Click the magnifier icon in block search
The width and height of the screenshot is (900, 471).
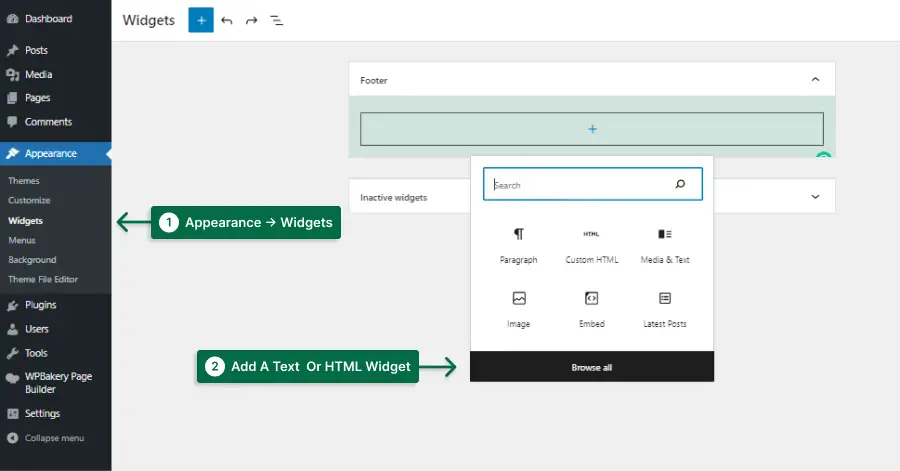[x=680, y=184]
